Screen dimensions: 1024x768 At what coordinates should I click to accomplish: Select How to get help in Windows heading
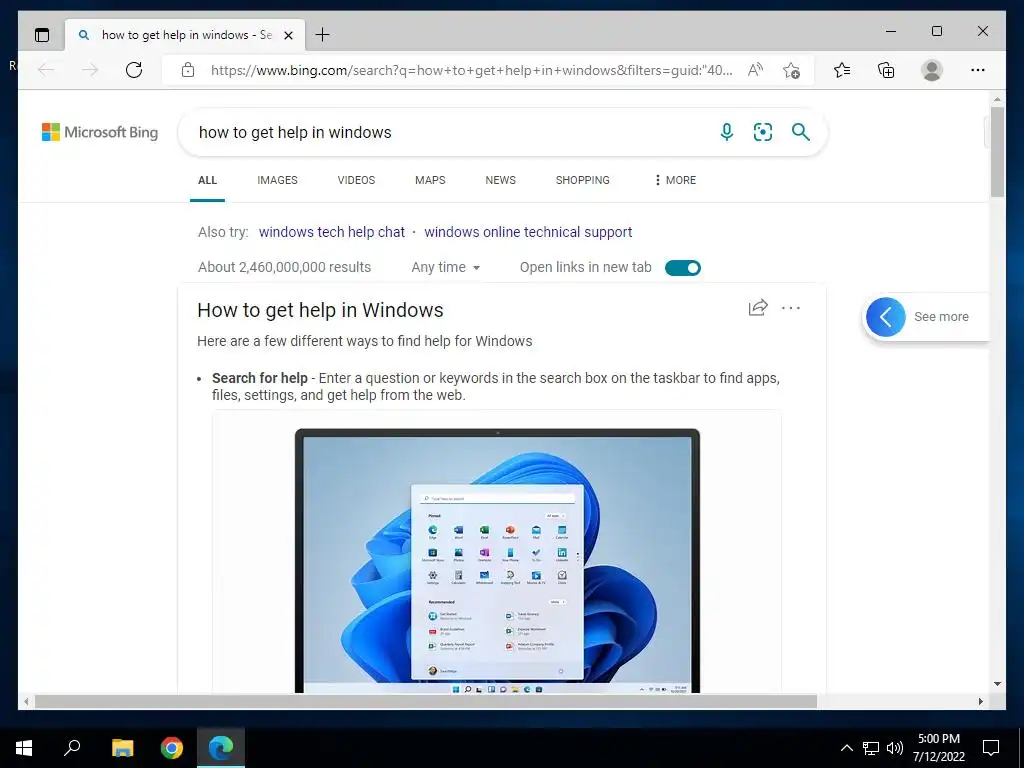[320, 310]
